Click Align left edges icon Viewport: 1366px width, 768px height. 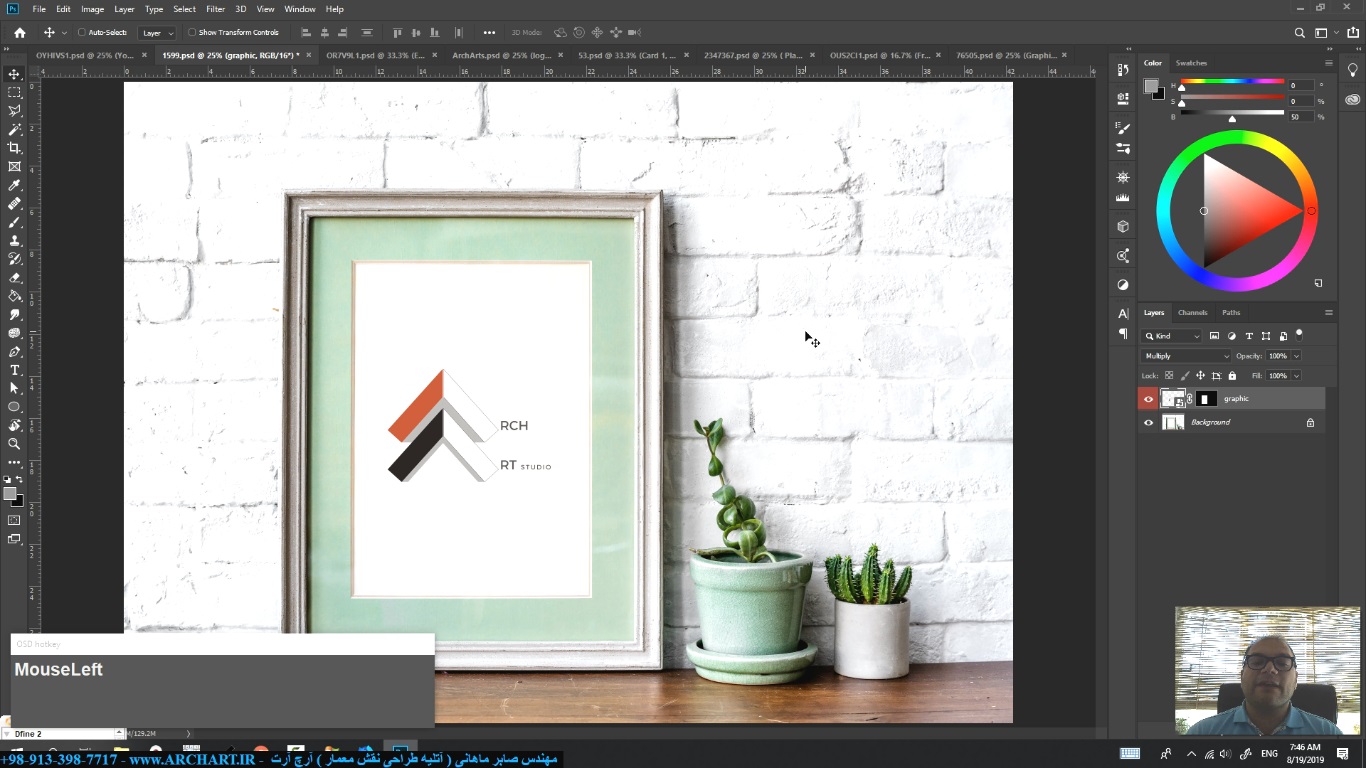click(306, 32)
